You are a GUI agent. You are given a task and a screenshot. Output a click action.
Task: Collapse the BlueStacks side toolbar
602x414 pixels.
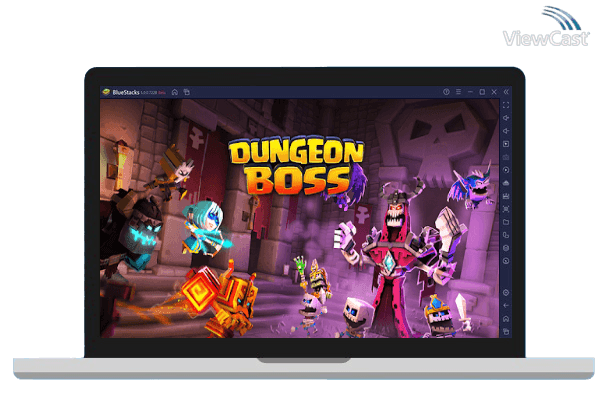click(506, 92)
